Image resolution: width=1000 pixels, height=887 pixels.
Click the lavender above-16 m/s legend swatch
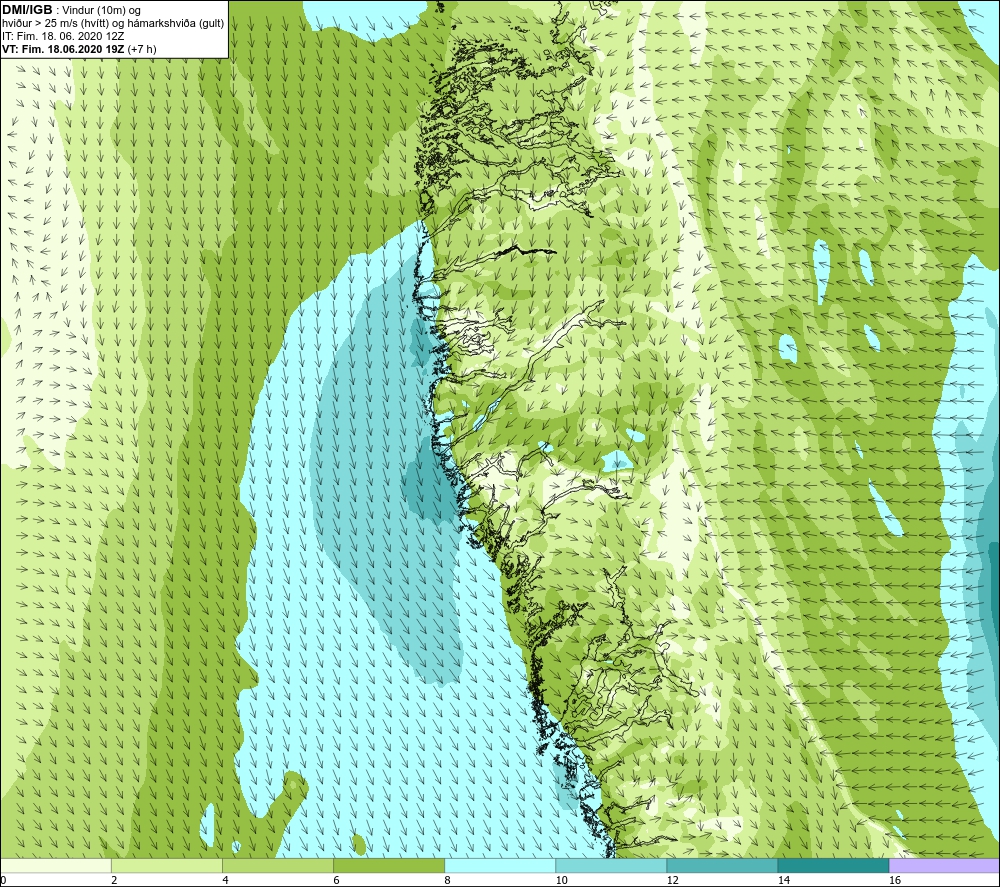(944, 865)
